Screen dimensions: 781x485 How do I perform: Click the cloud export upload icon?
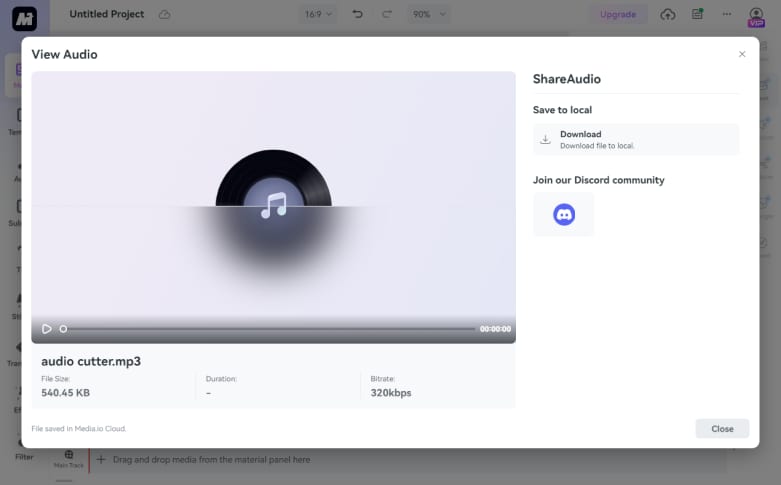(668, 14)
